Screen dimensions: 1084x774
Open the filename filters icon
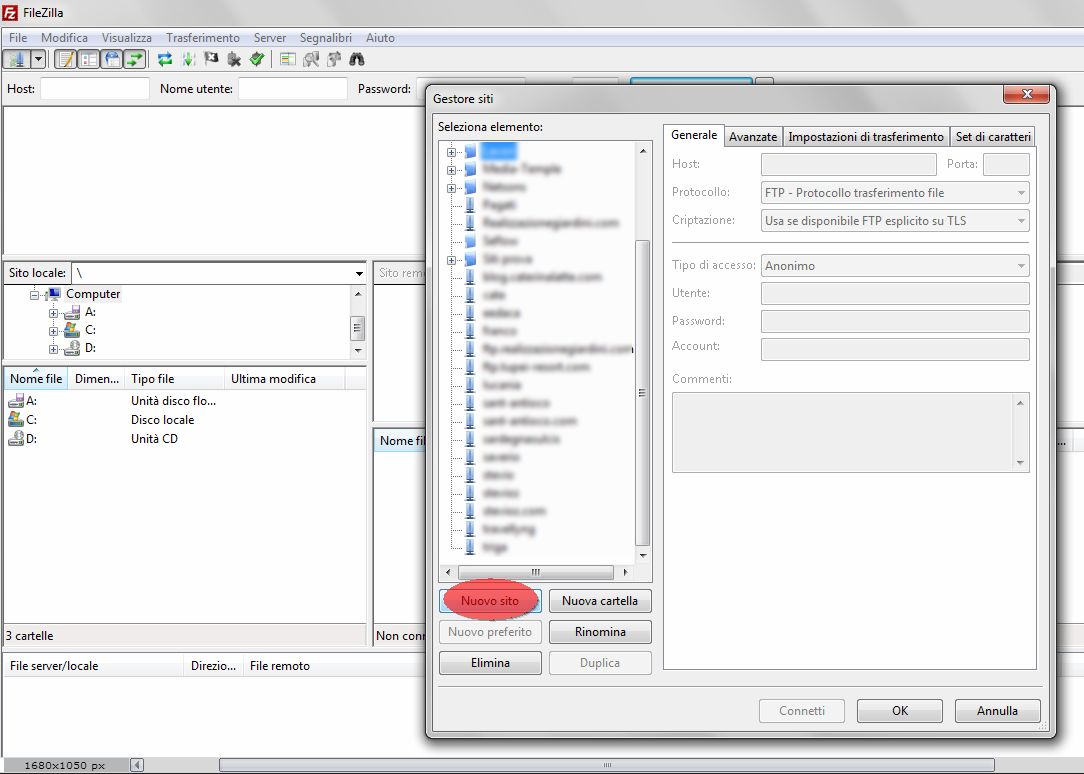288,60
